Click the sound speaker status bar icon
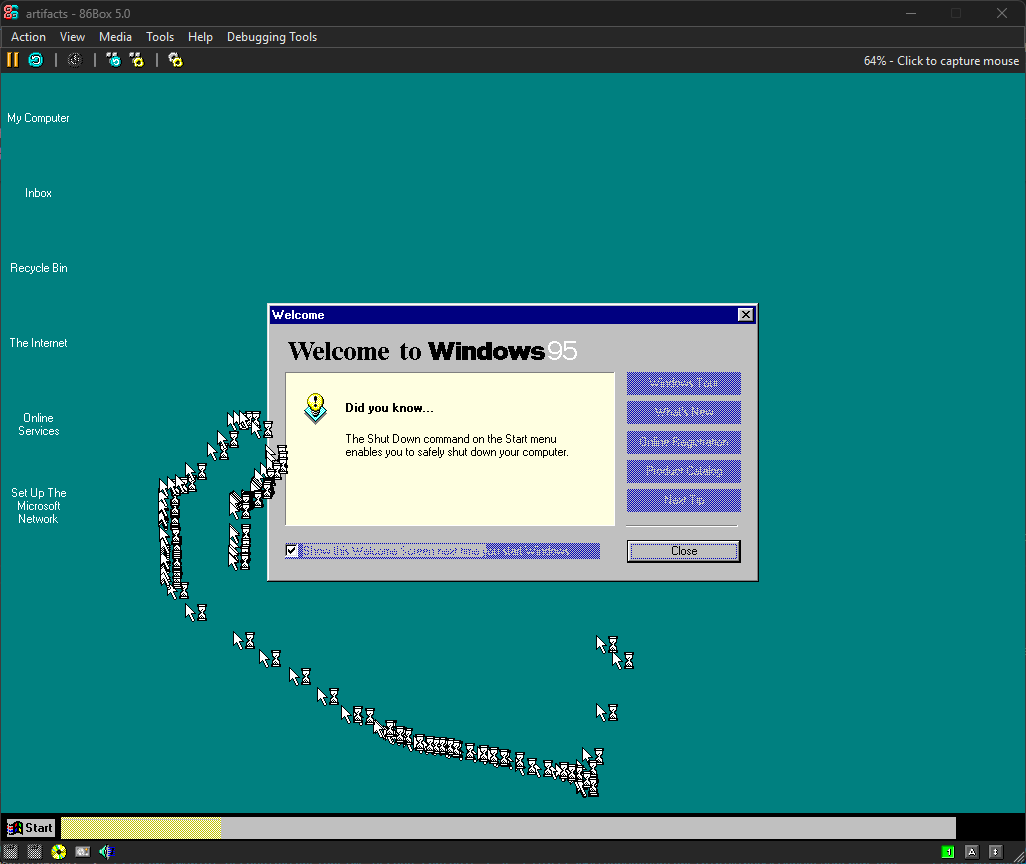1026x864 pixels. pyautogui.click(x=107, y=852)
